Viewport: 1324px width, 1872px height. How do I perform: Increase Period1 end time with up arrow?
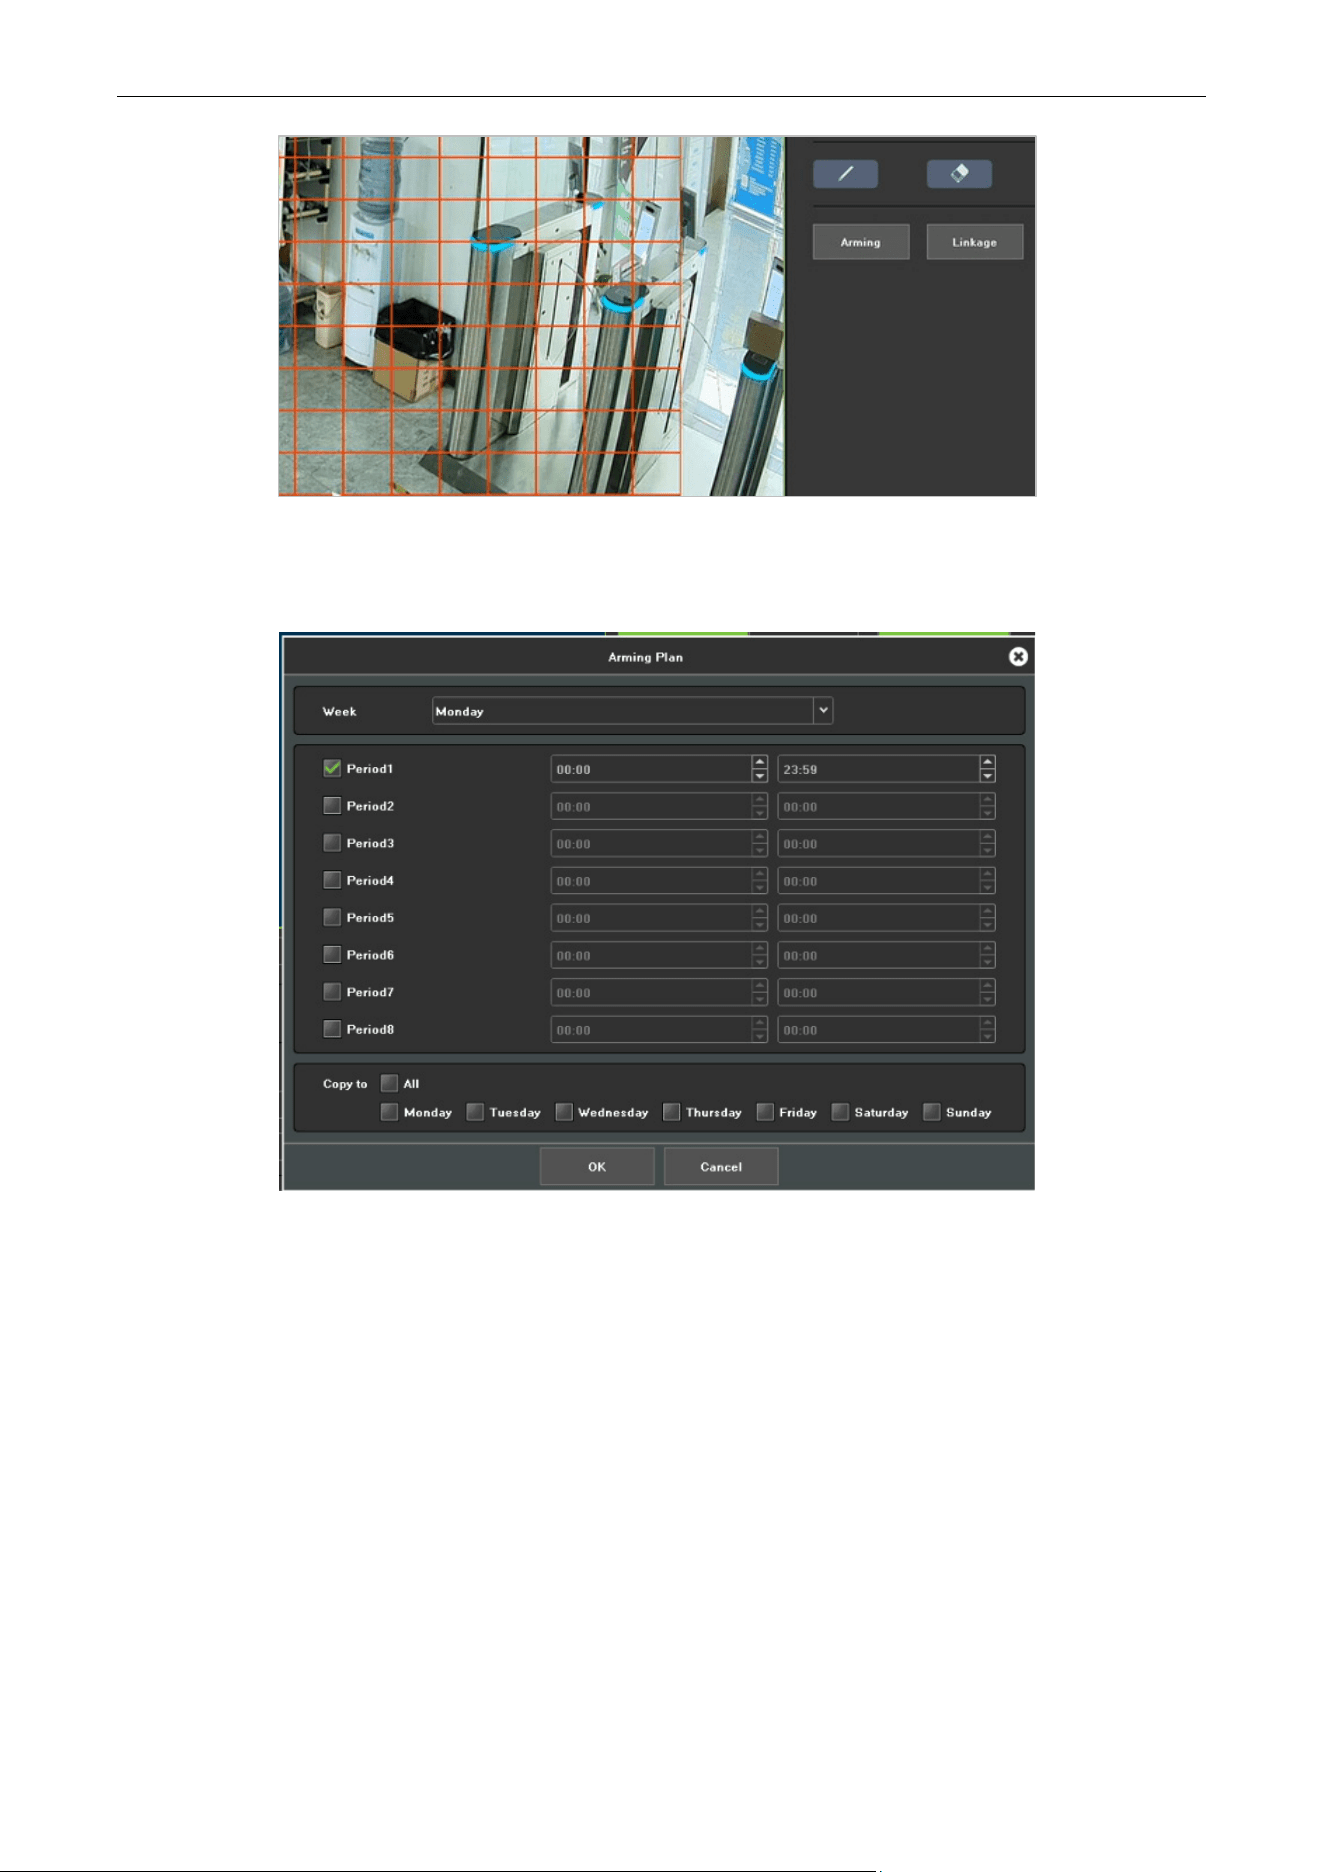pos(988,762)
